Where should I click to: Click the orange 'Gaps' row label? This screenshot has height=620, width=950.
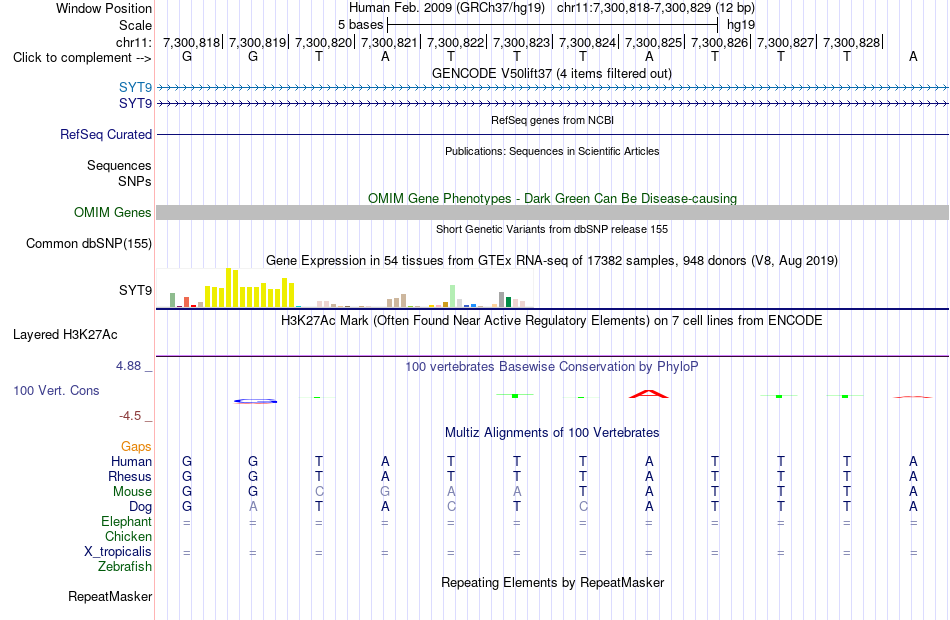136,447
